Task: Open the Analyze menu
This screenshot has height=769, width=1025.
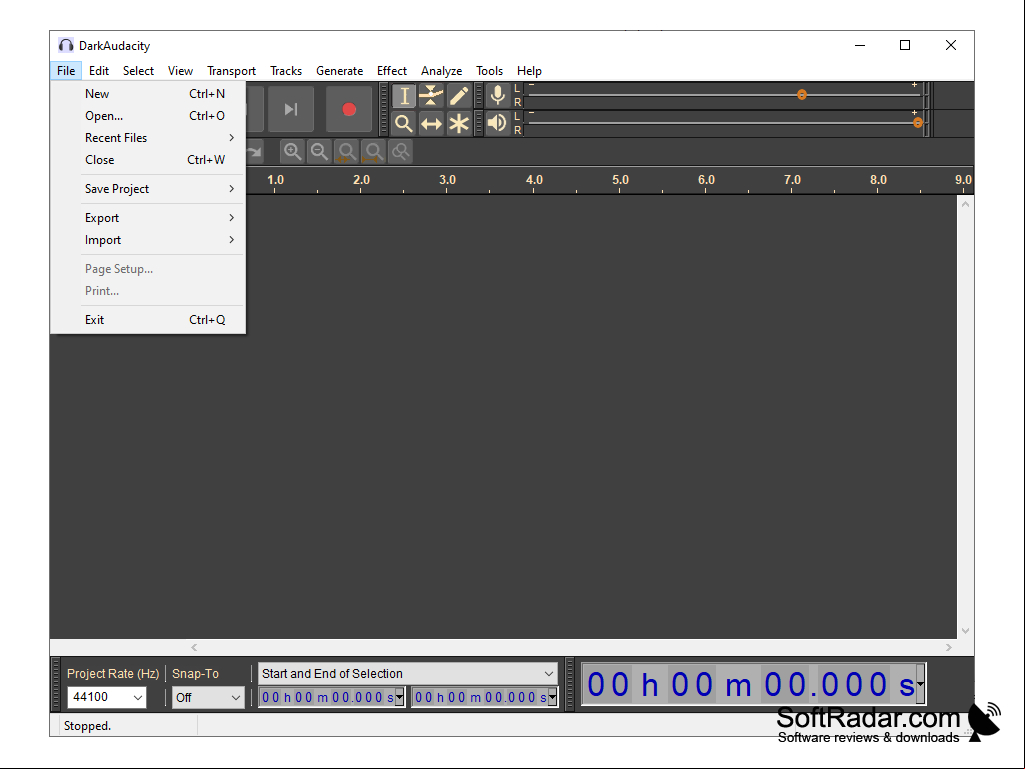Action: click(441, 71)
